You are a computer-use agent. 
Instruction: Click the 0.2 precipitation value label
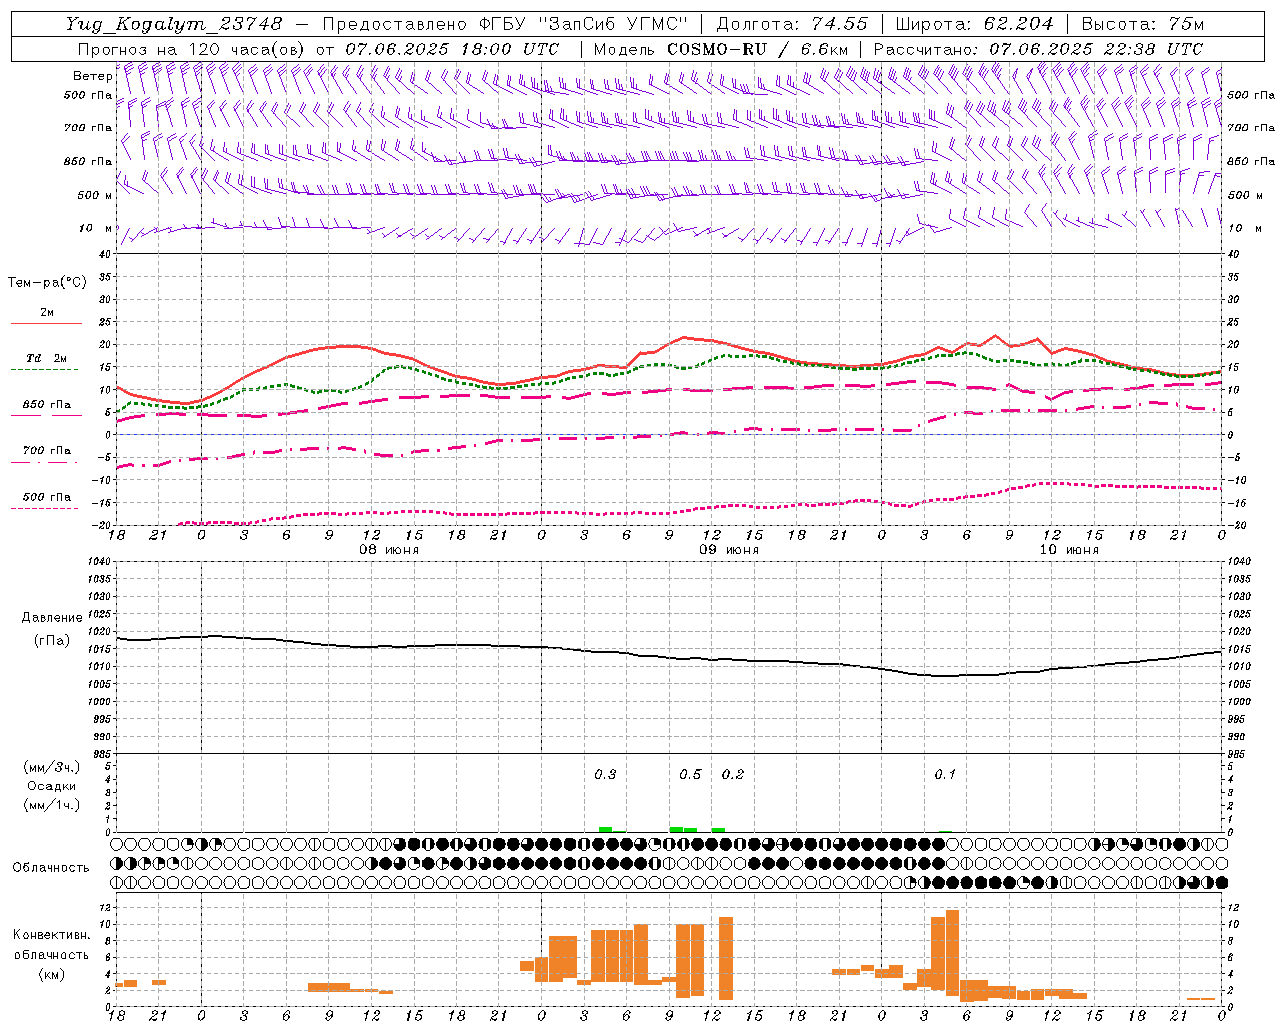click(733, 775)
